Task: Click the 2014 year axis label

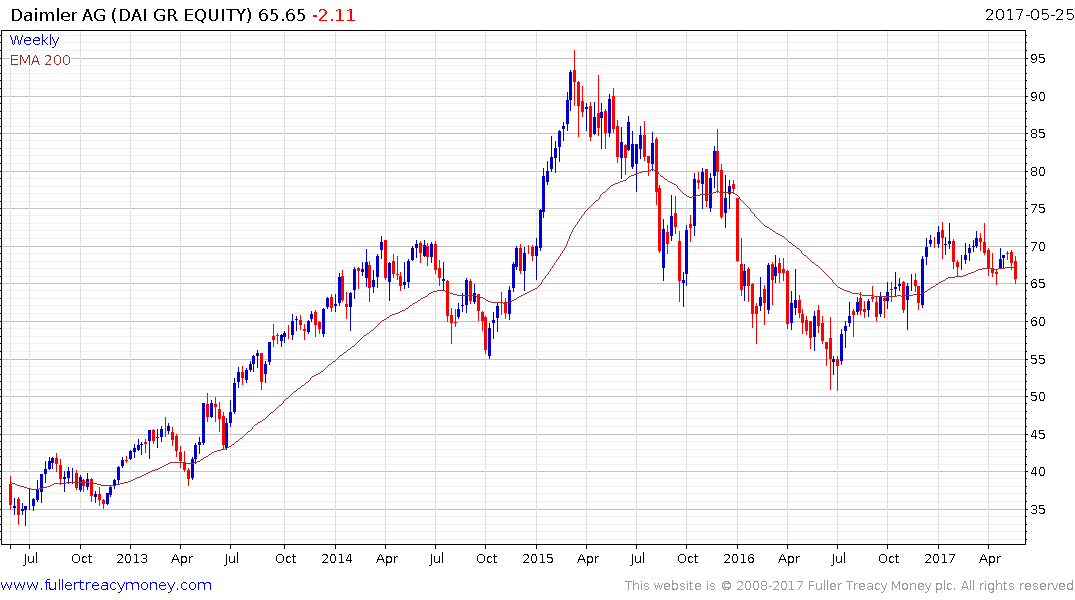Action: point(337,558)
